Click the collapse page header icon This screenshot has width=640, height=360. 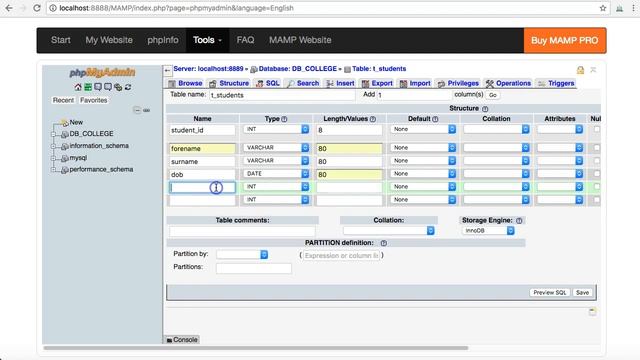click(x=593, y=70)
